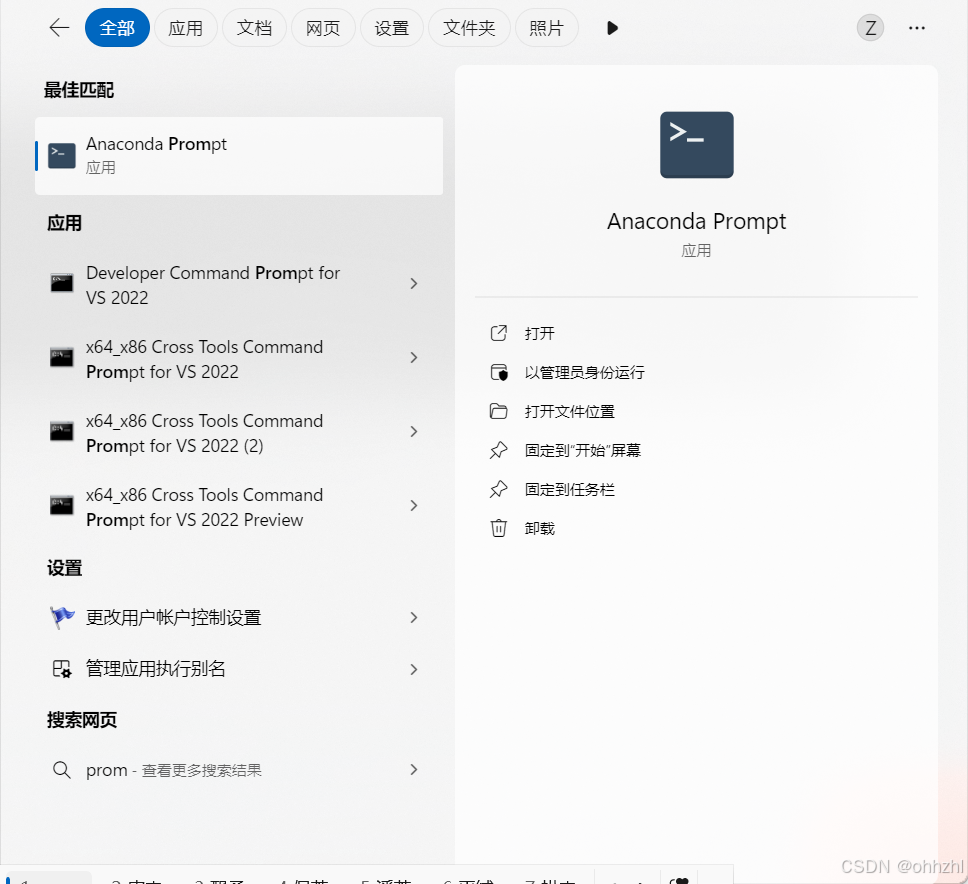The height and width of the screenshot is (884, 968).
Task: Select x64_x86 Cross Tools Prompt VS 2022 (2)
Action: tap(204, 433)
